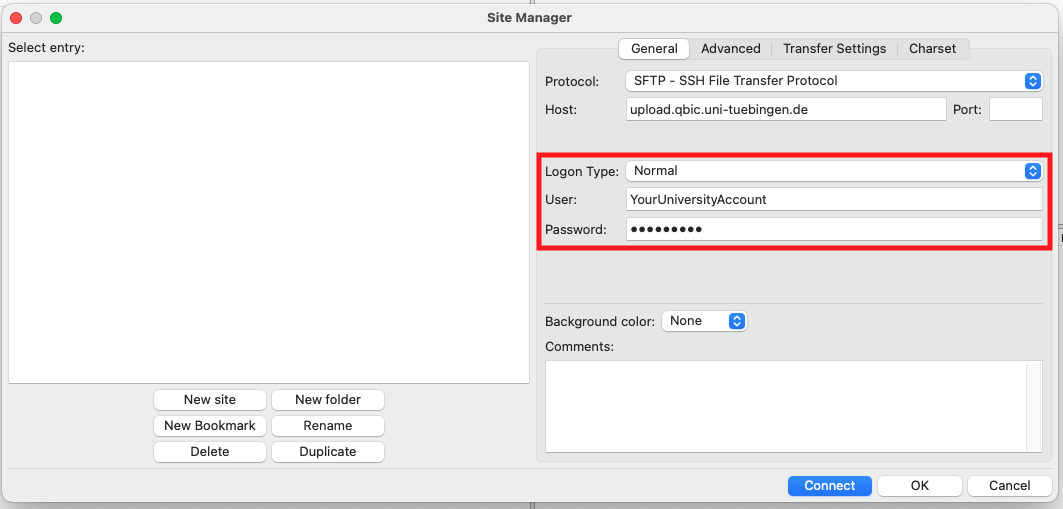
Task: Open the Background color dropdown
Action: point(704,321)
